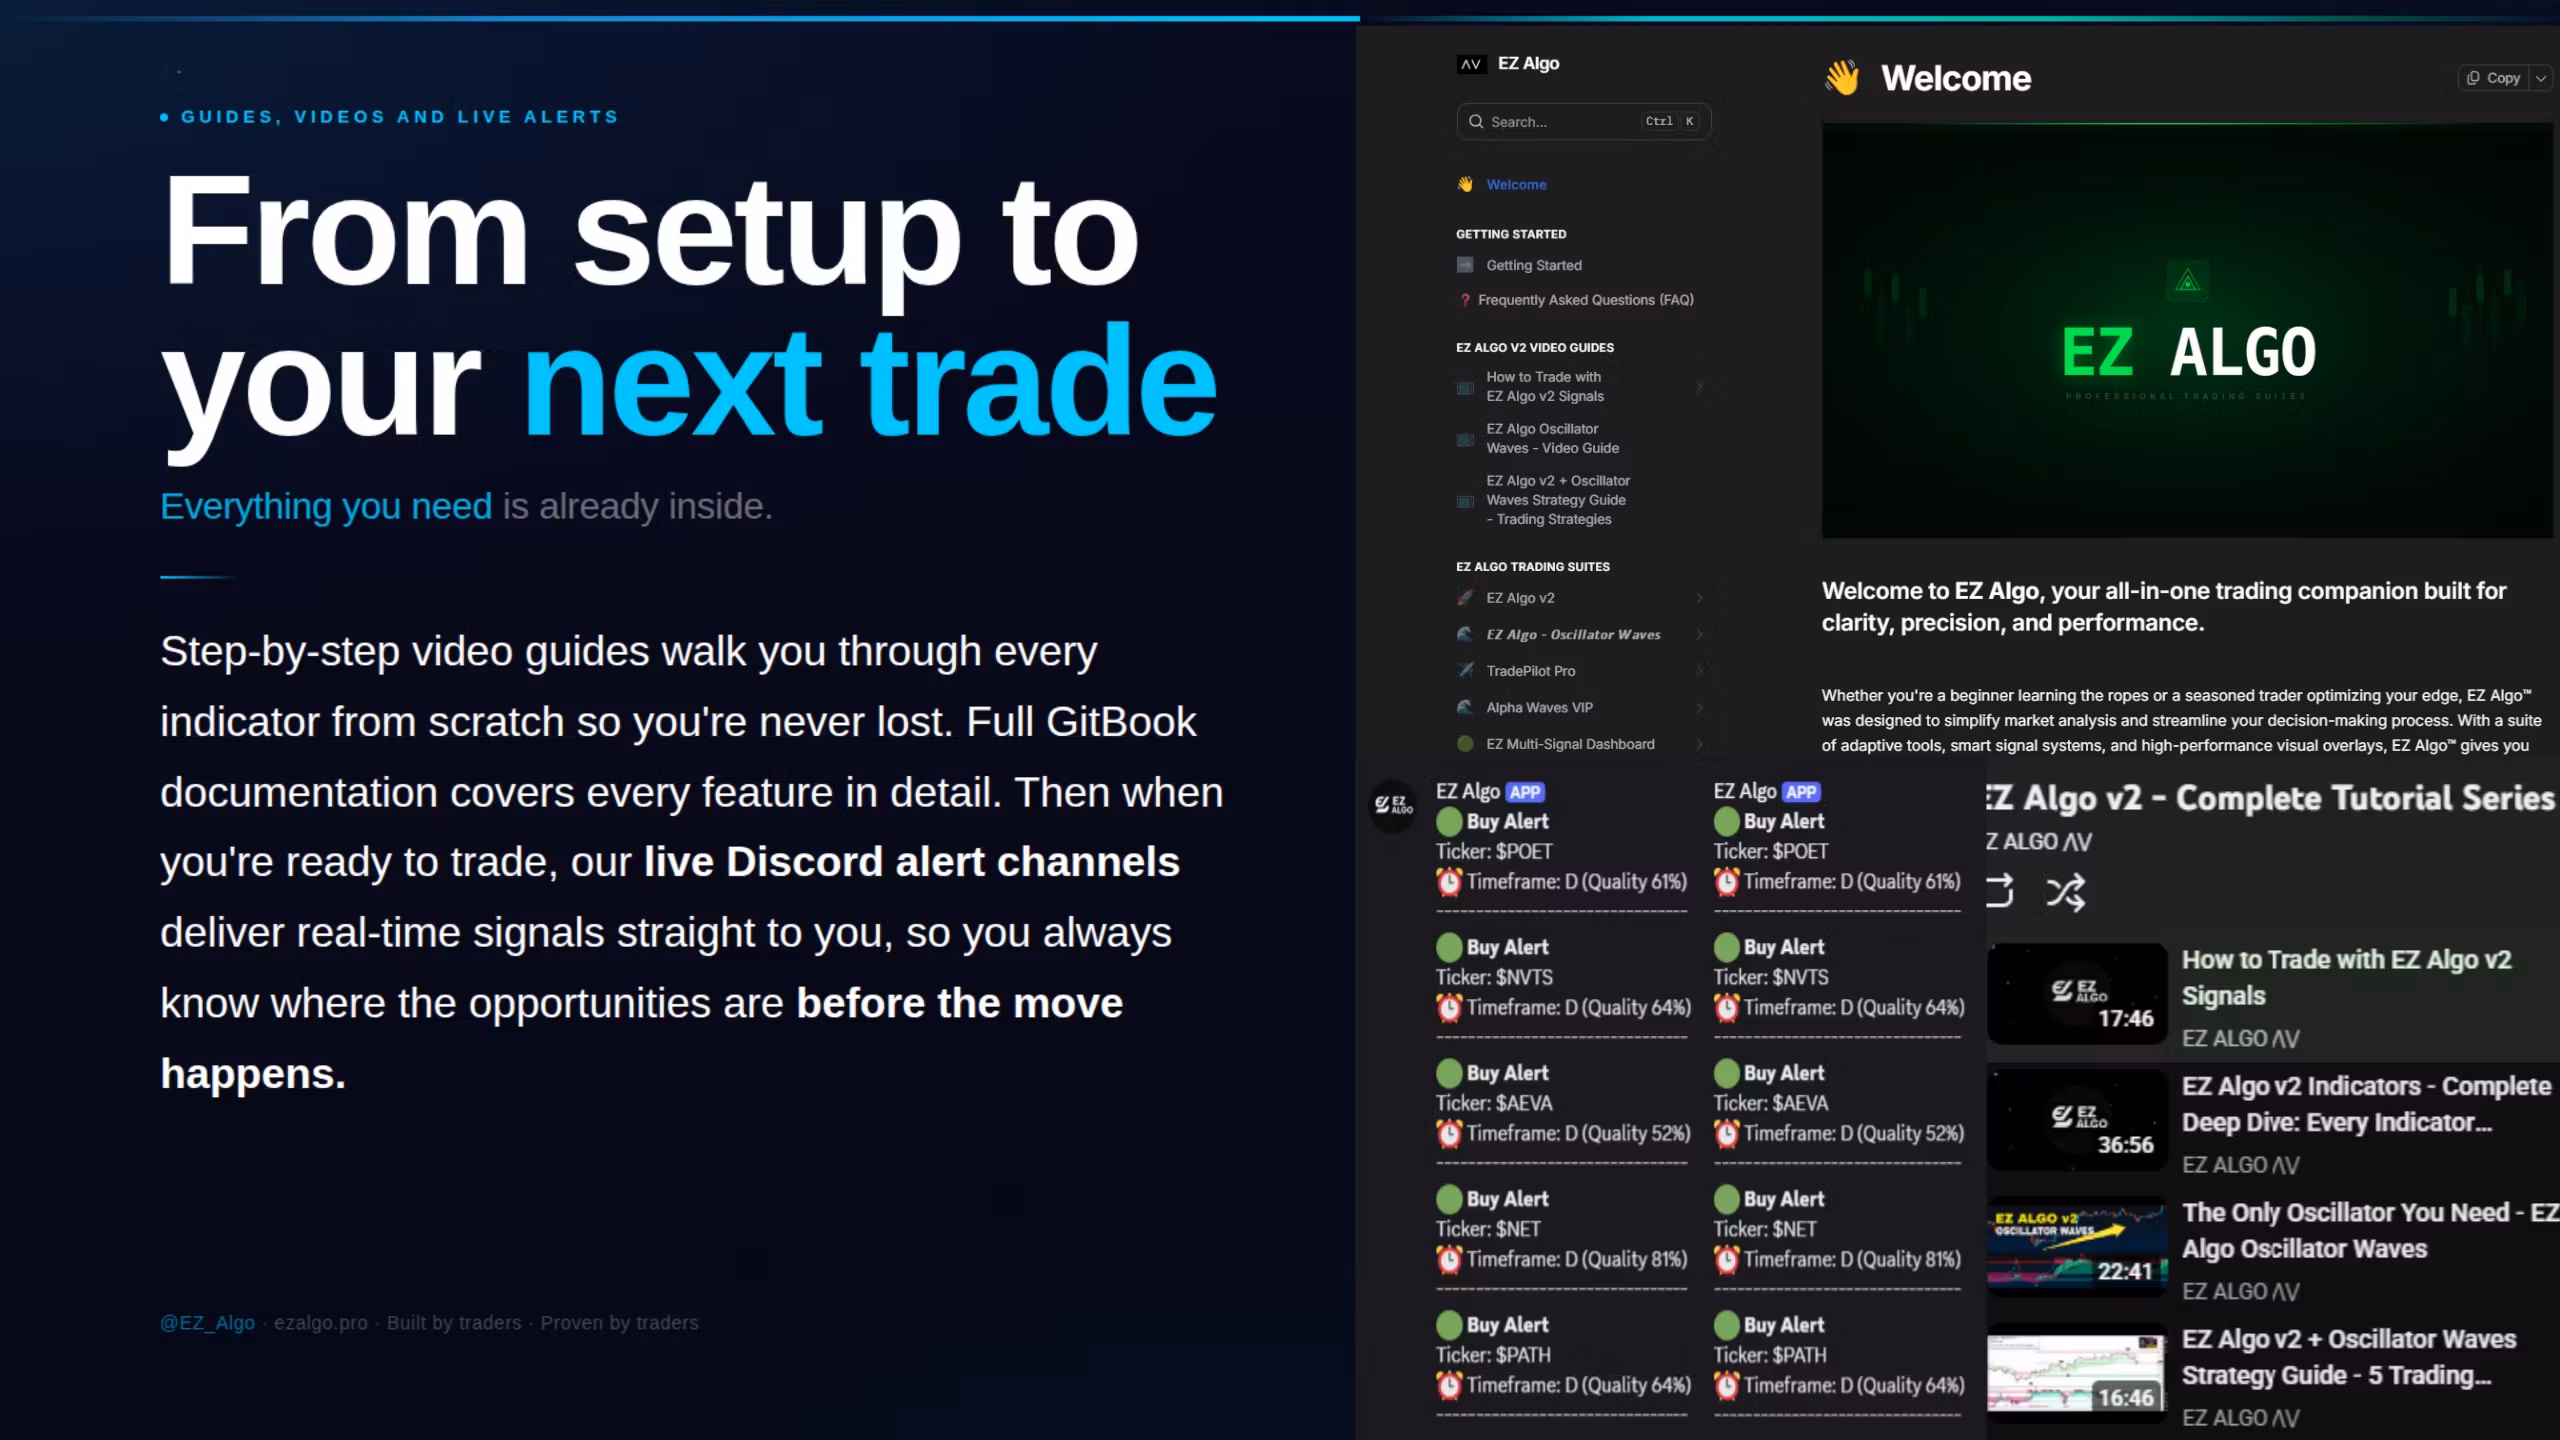Click the EZ Algo logo icon in sidebar
The image size is (2560, 1440).
pos(1470,64)
